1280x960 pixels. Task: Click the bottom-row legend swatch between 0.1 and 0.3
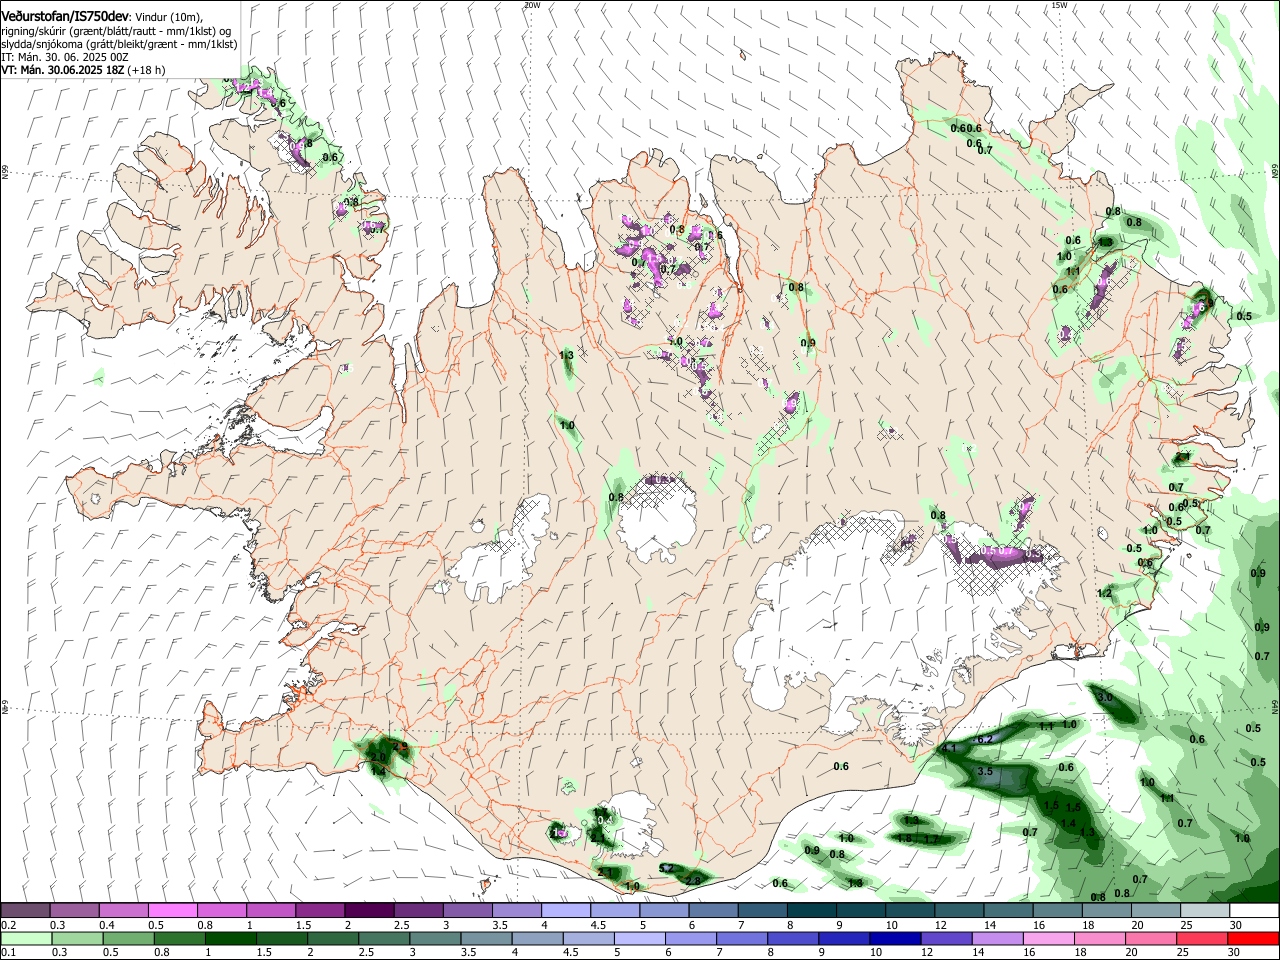coord(25,939)
